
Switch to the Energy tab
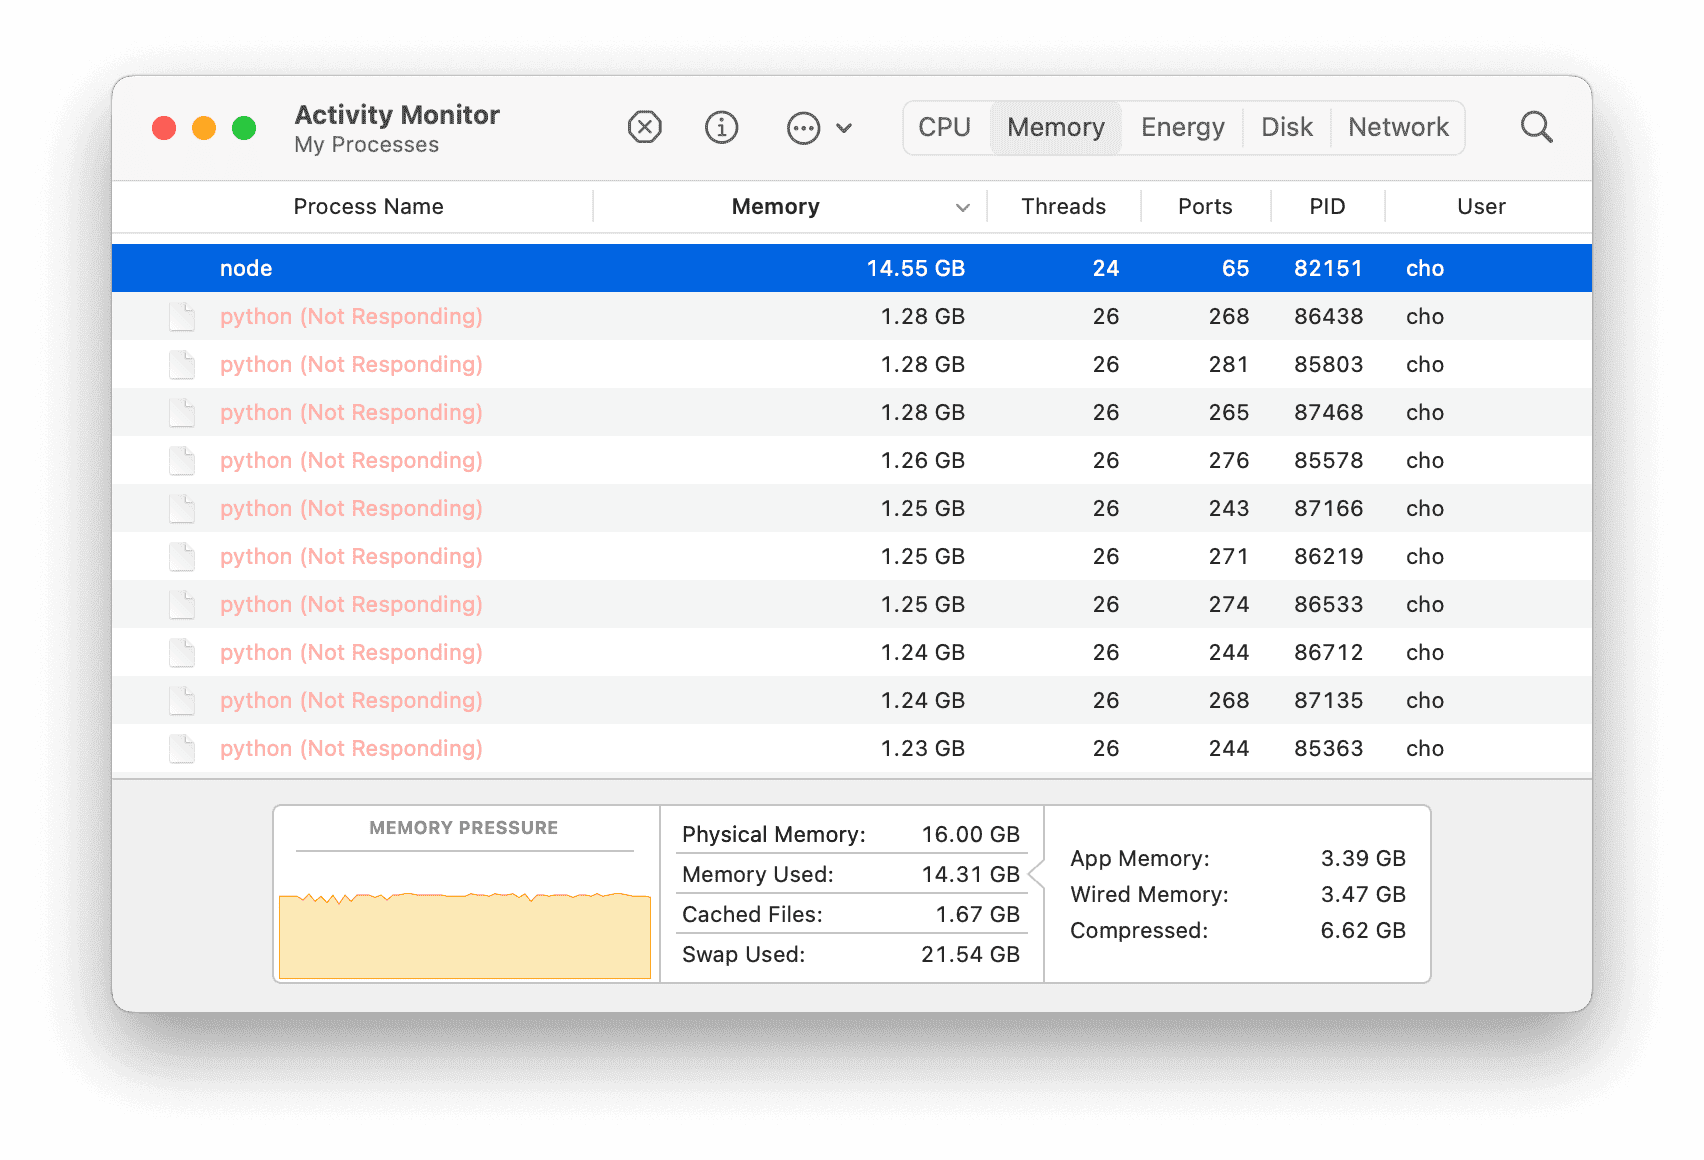pyautogui.click(x=1182, y=128)
